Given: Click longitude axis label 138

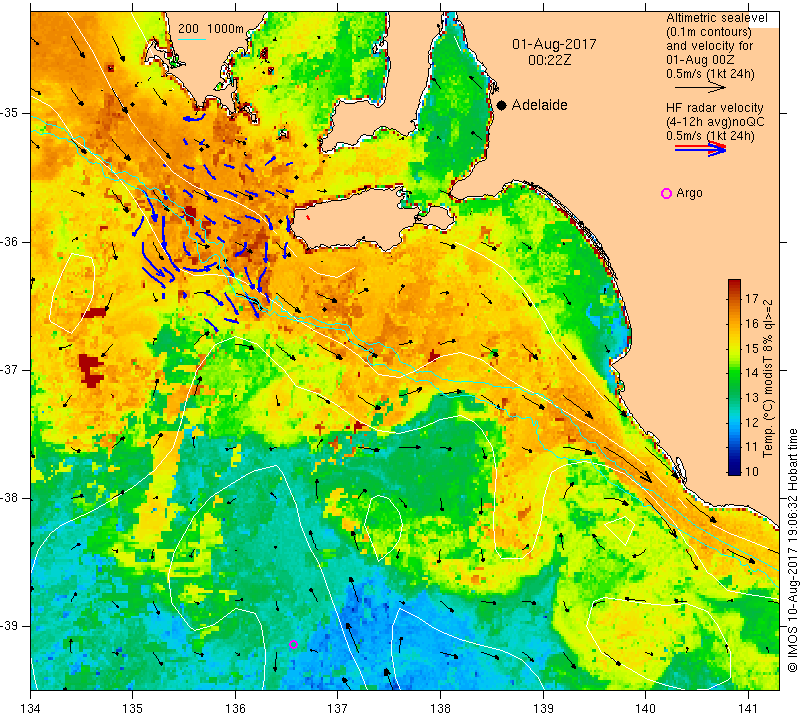Looking at the screenshot, I should coord(440,709).
